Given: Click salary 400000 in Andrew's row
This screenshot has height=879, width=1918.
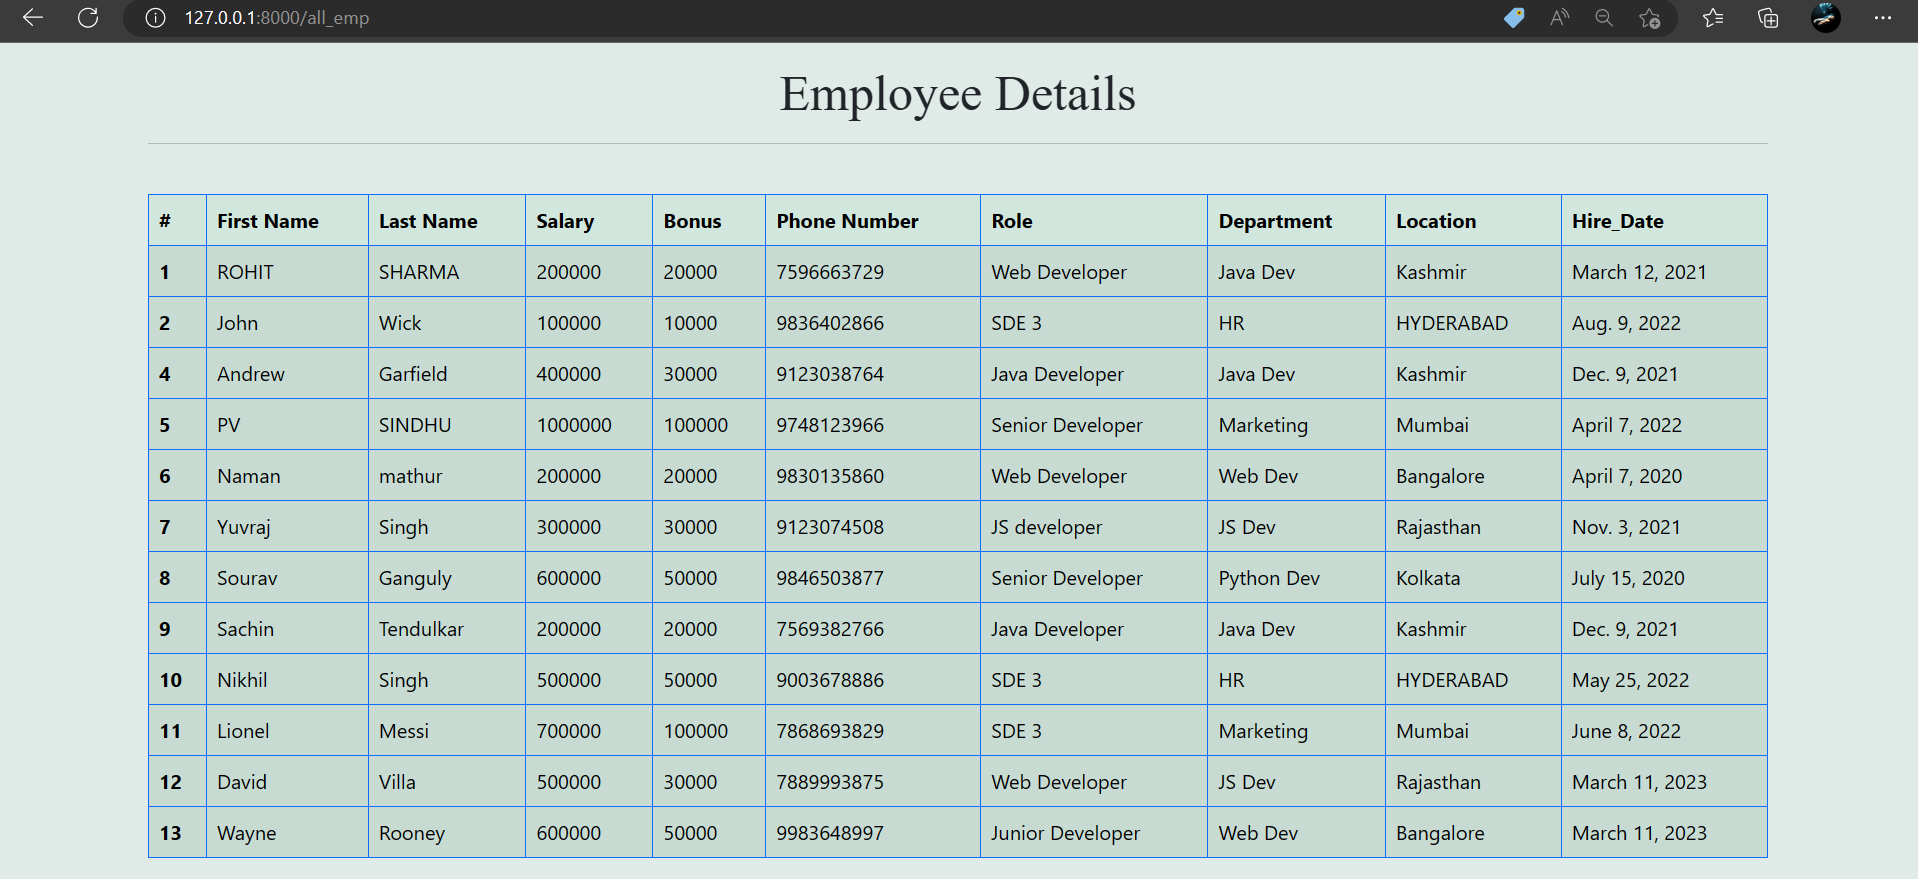Looking at the screenshot, I should point(569,374).
